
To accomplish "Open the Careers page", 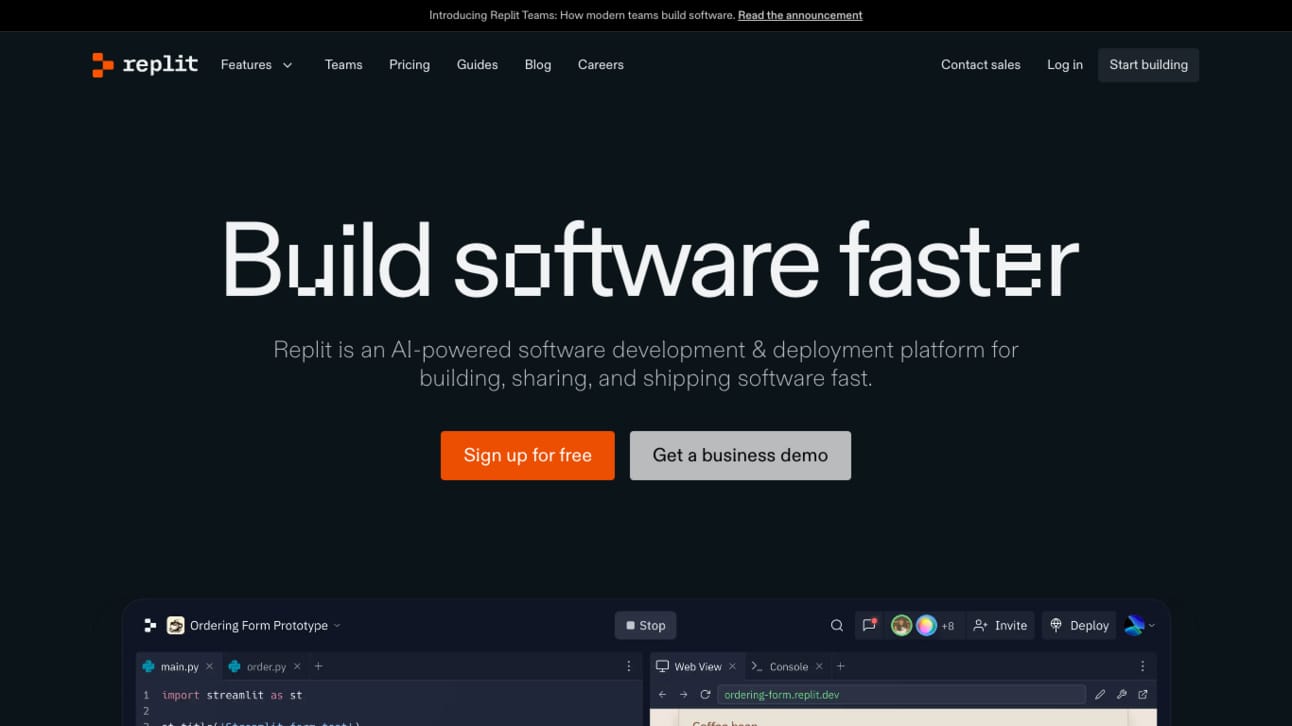I will click(601, 65).
